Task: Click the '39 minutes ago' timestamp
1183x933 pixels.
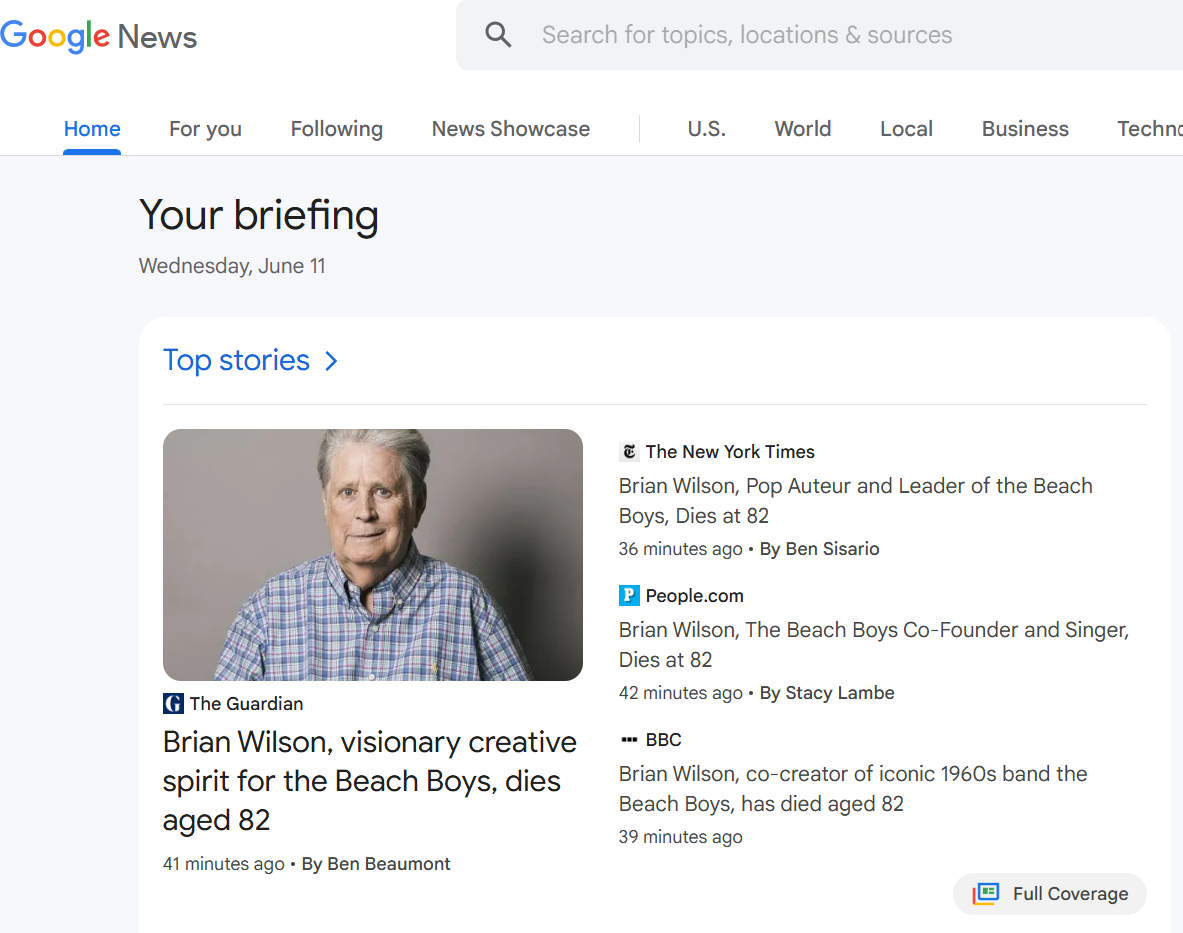Action: coord(681,837)
